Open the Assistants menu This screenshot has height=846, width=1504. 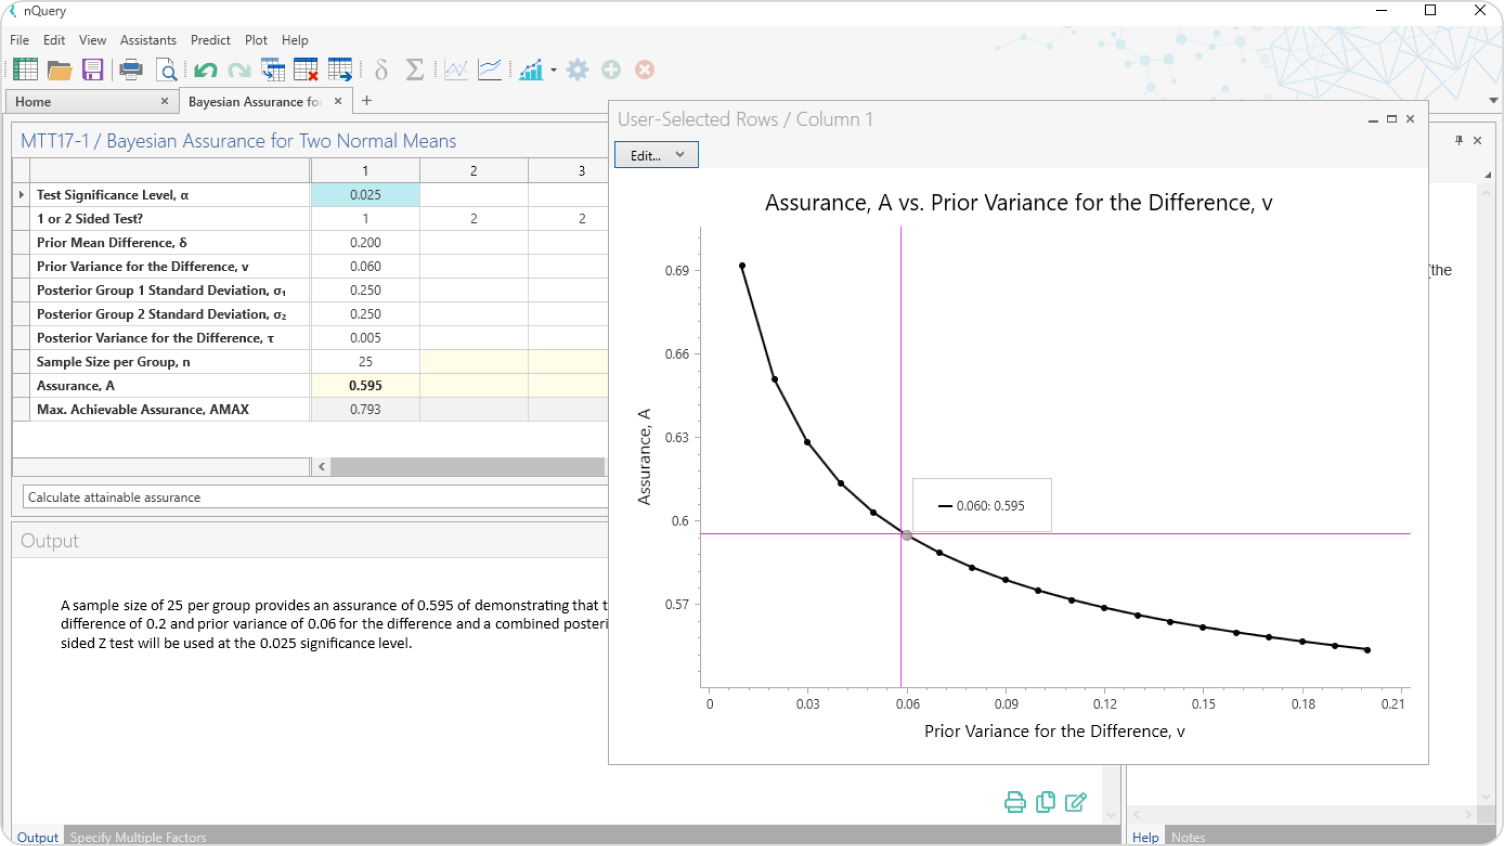(x=148, y=40)
